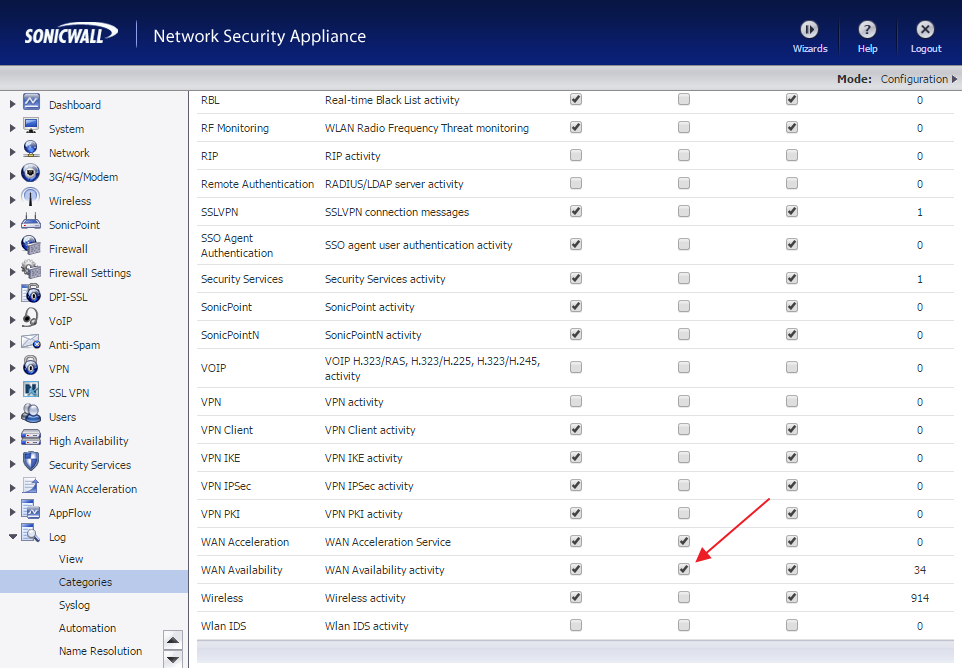Click the WAN Acceleration icon
This screenshot has height=668, width=962.
point(31,485)
